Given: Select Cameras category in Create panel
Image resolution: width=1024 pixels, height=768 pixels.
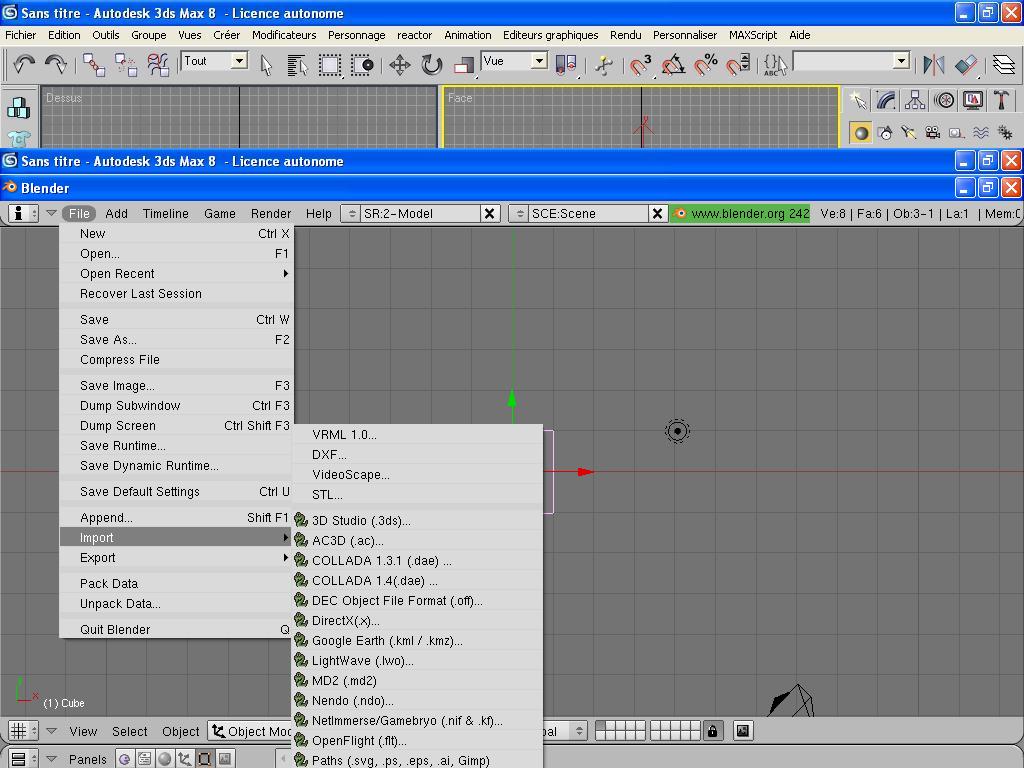Looking at the screenshot, I should [933, 133].
